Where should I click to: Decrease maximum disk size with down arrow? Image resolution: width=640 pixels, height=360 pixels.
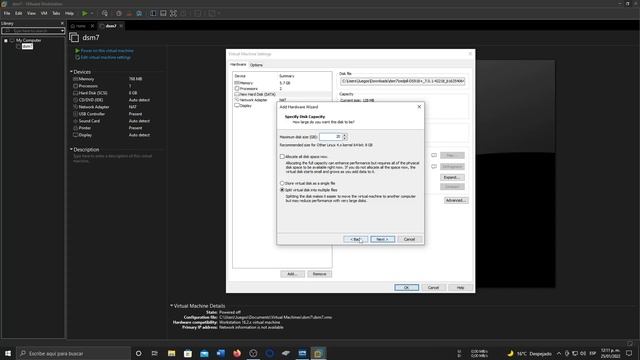point(345,139)
